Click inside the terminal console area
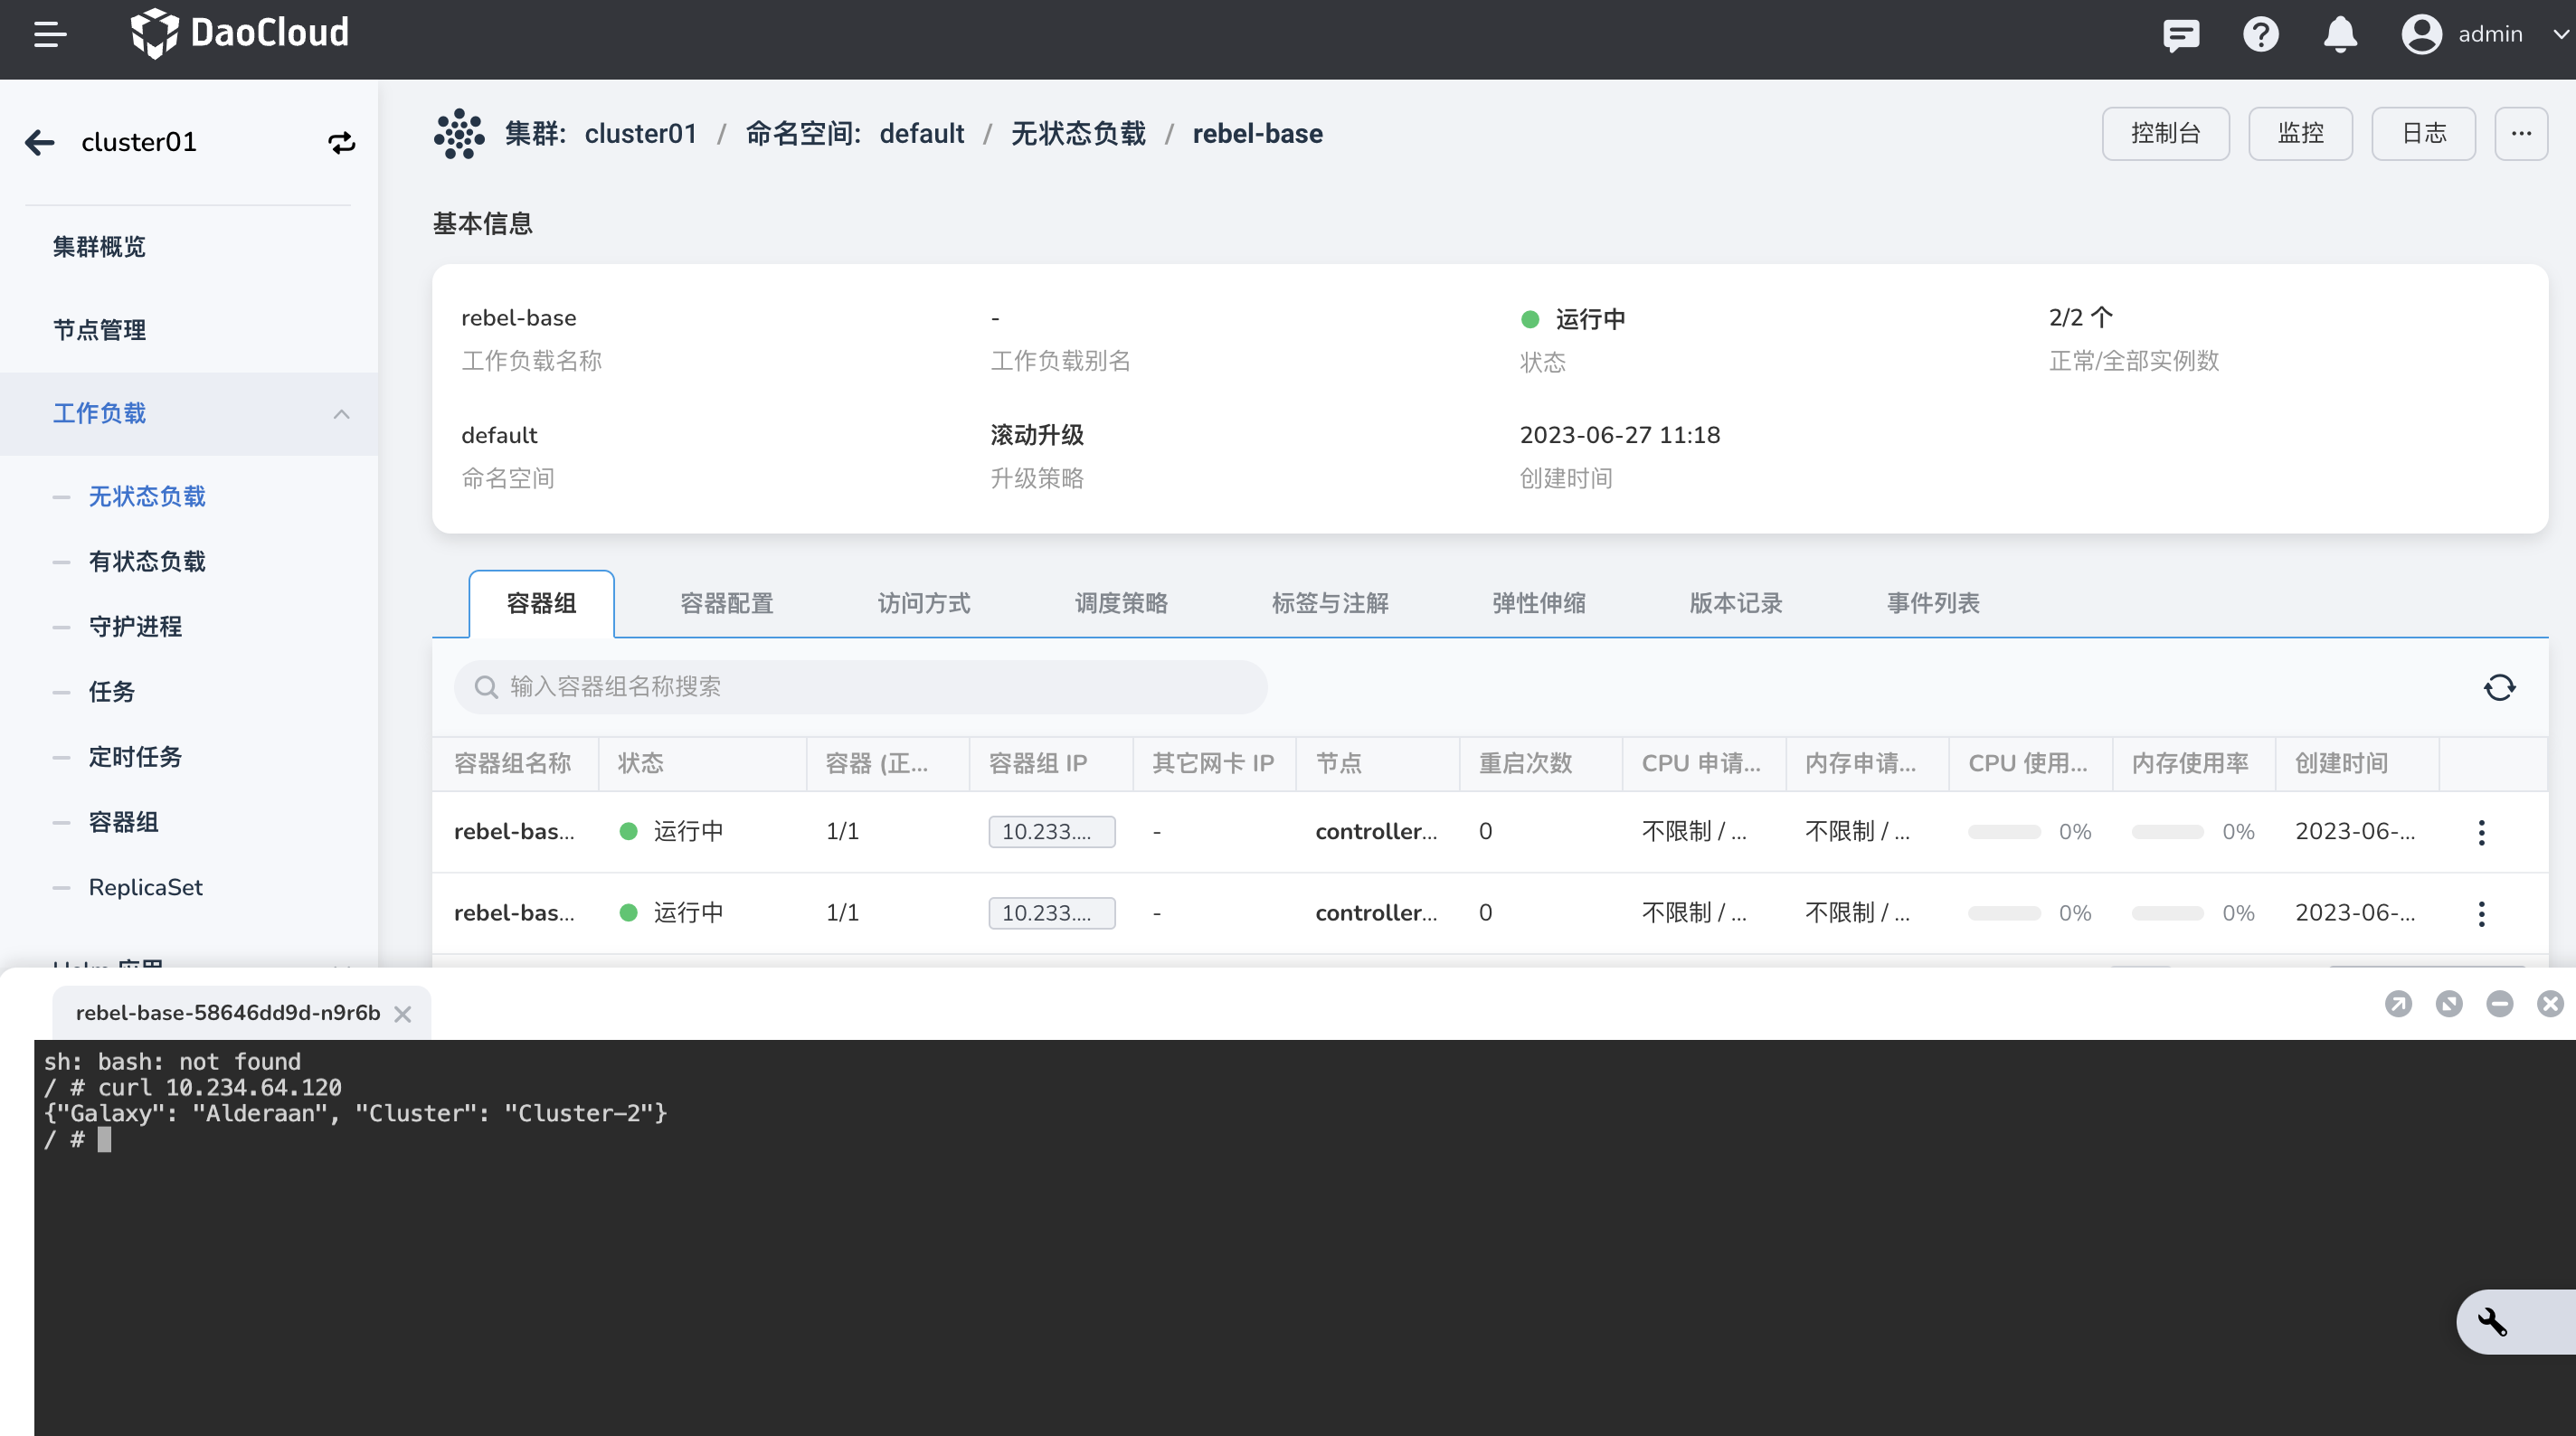The height and width of the screenshot is (1436, 2576). (x=1304, y=1238)
